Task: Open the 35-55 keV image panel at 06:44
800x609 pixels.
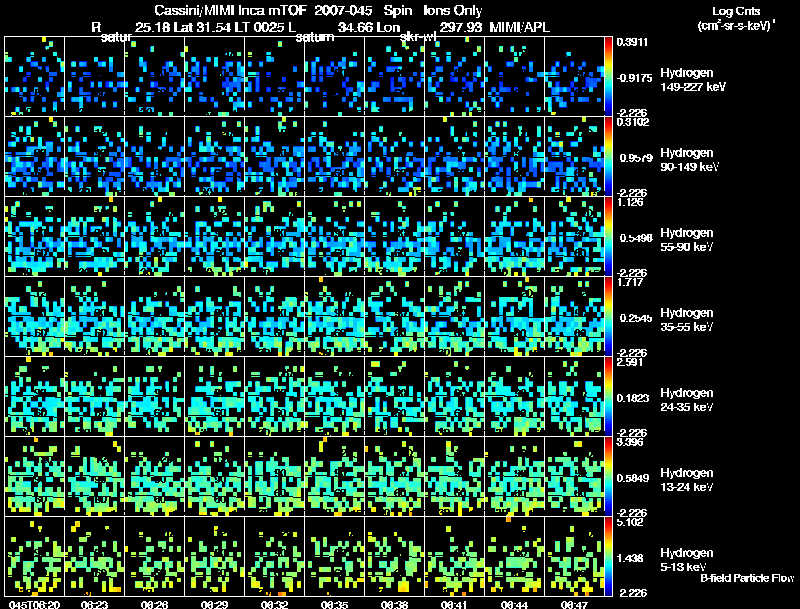Action: (514, 316)
